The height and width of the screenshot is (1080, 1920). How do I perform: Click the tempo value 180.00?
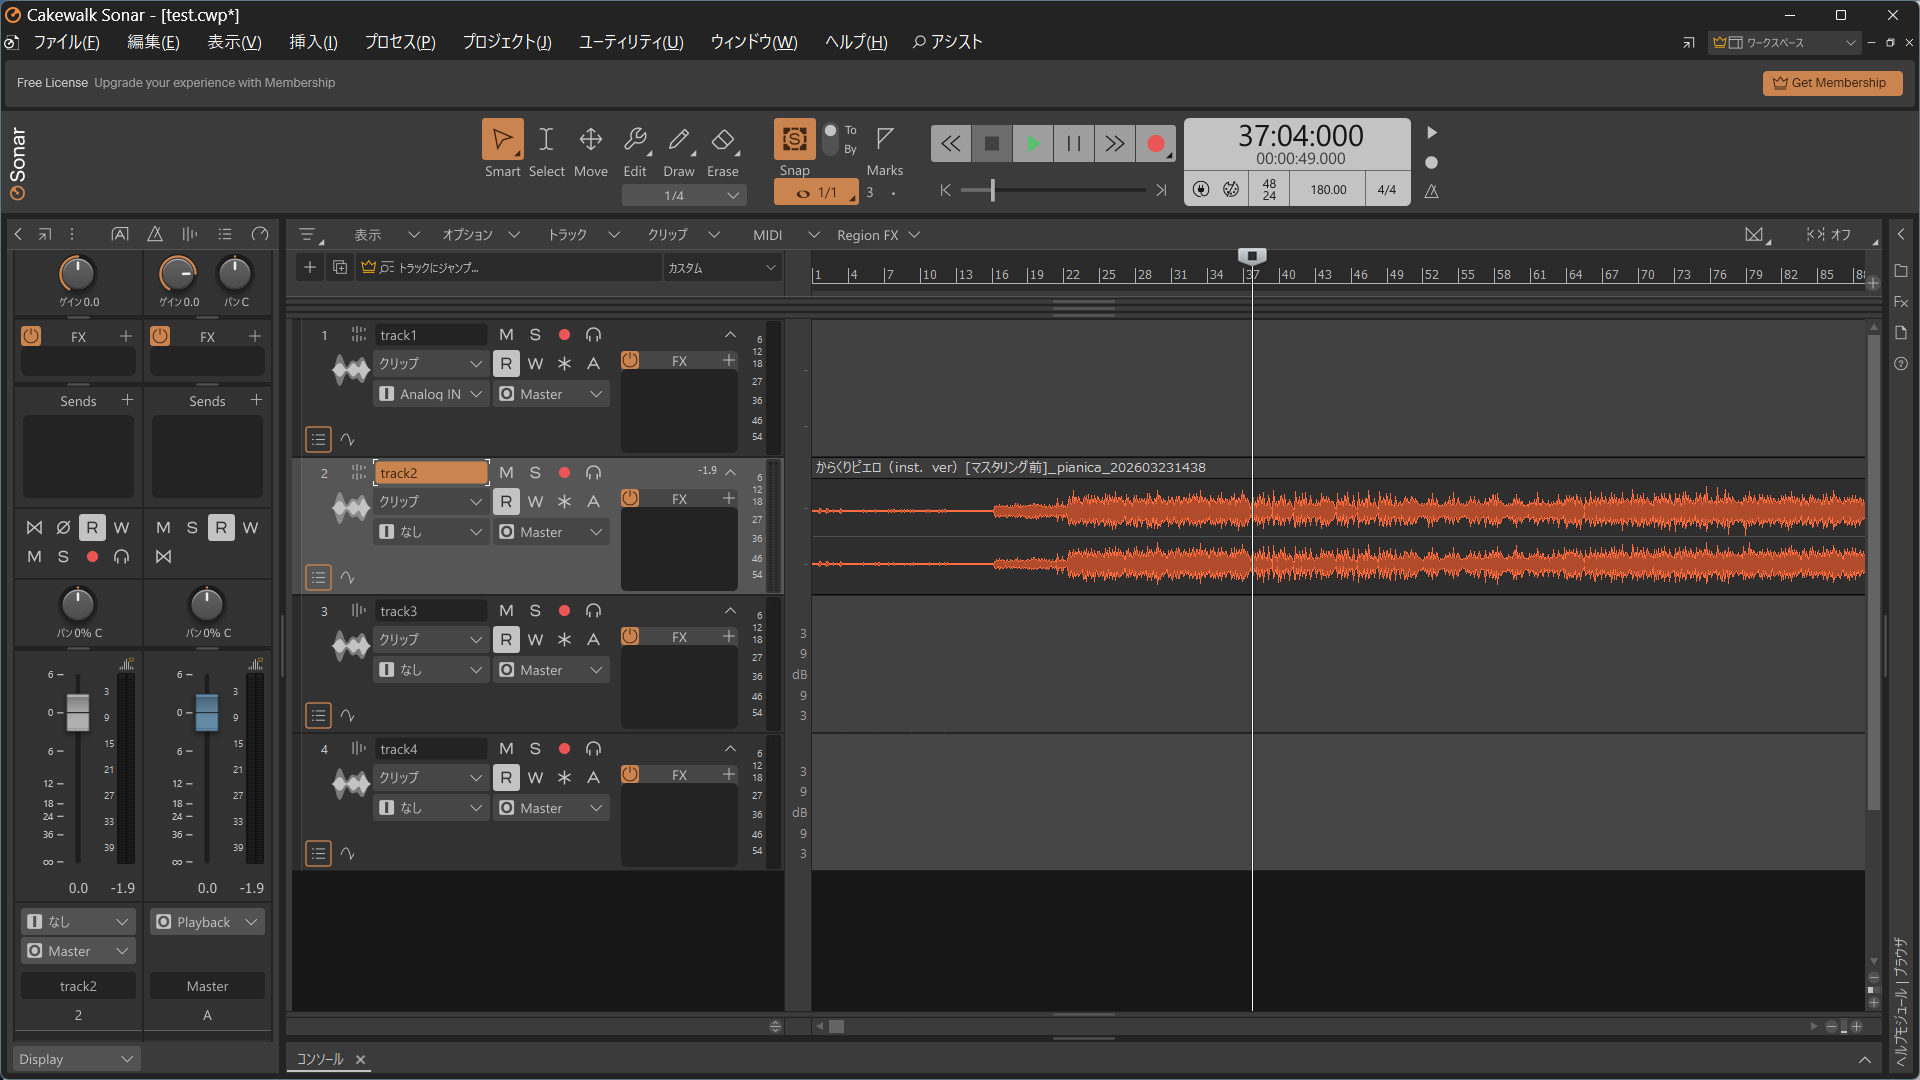(x=1328, y=190)
